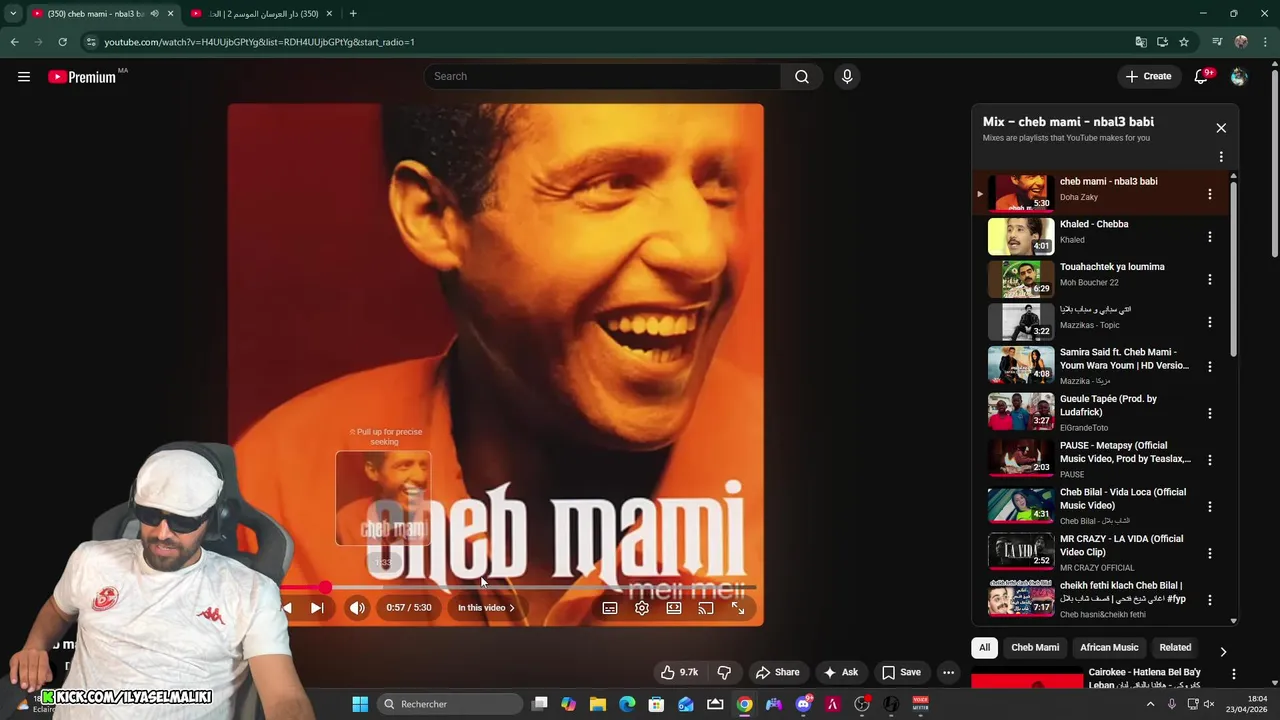Open player settings gear

(x=642, y=608)
